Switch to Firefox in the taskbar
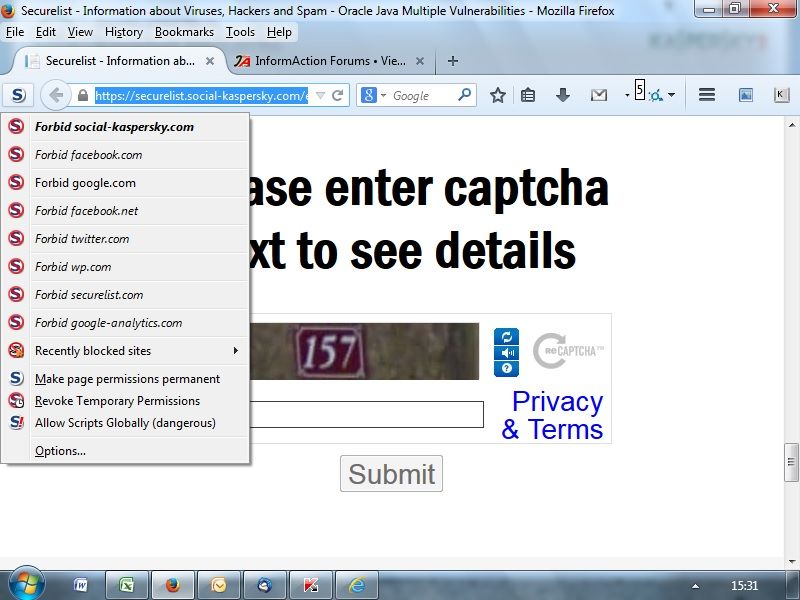 tap(173, 585)
